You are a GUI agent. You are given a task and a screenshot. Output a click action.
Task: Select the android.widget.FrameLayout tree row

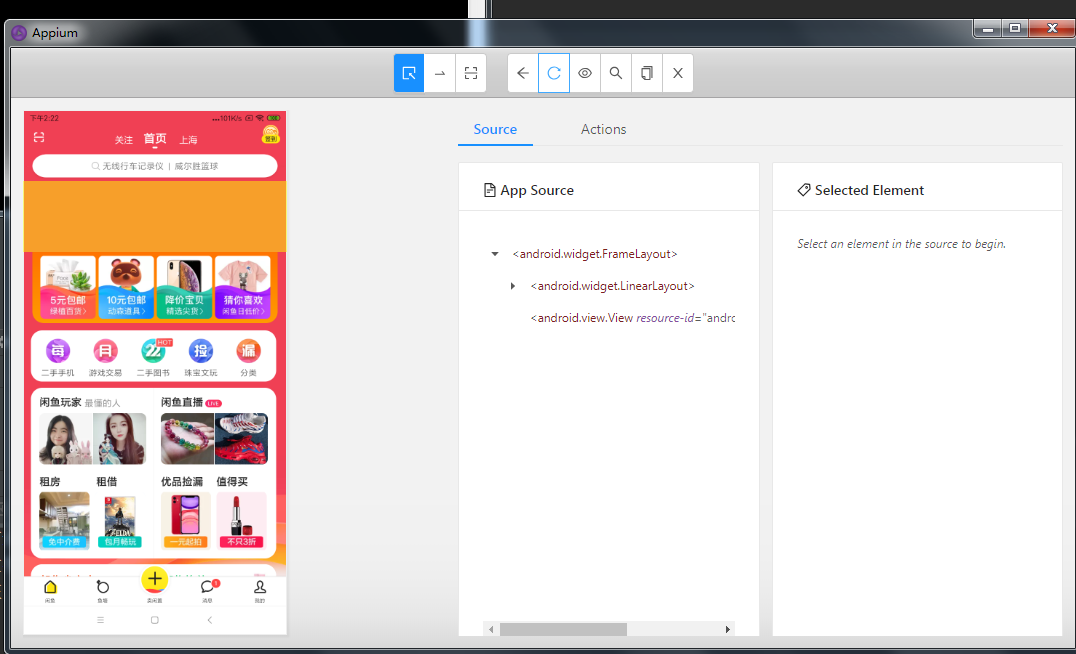point(595,254)
